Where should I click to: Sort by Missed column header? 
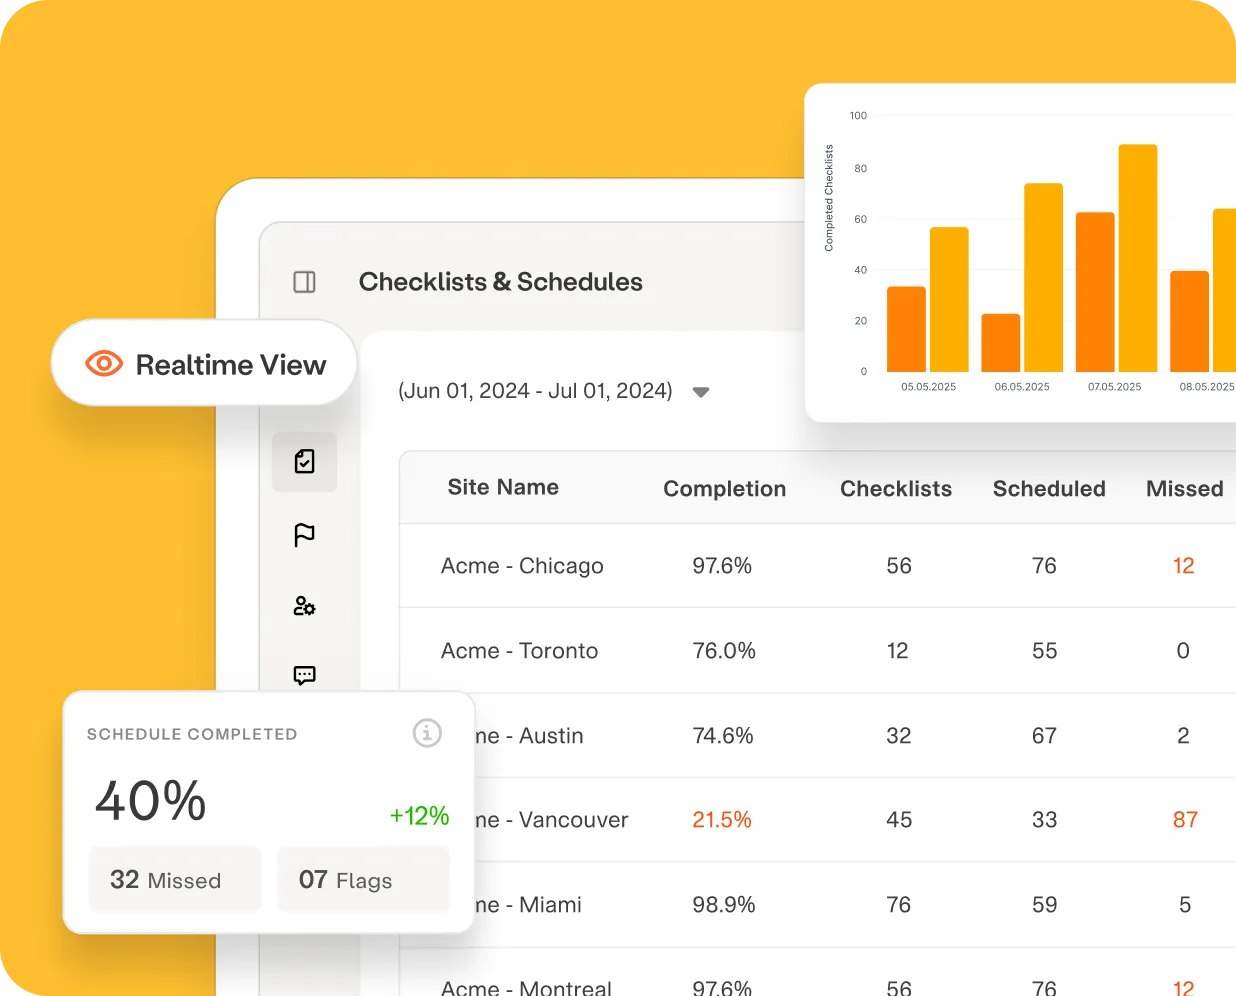(x=1185, y=489)
